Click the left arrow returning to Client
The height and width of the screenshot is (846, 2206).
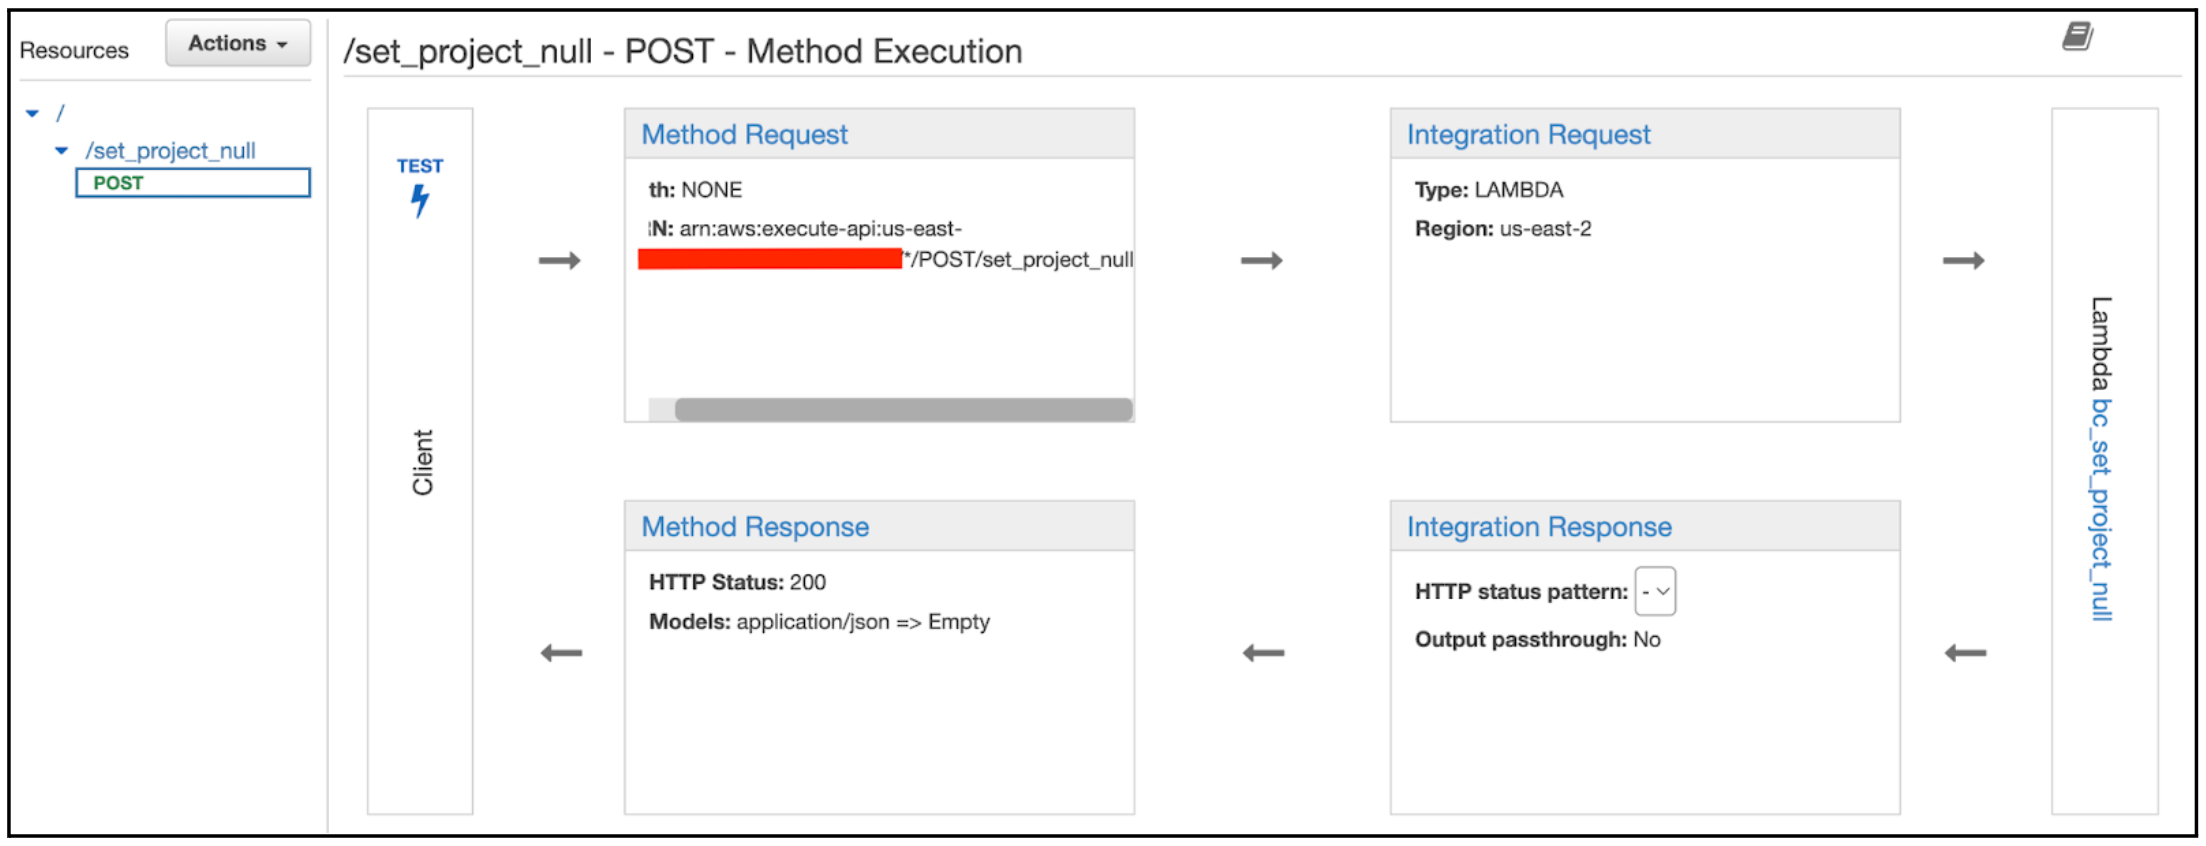(561, 653)
